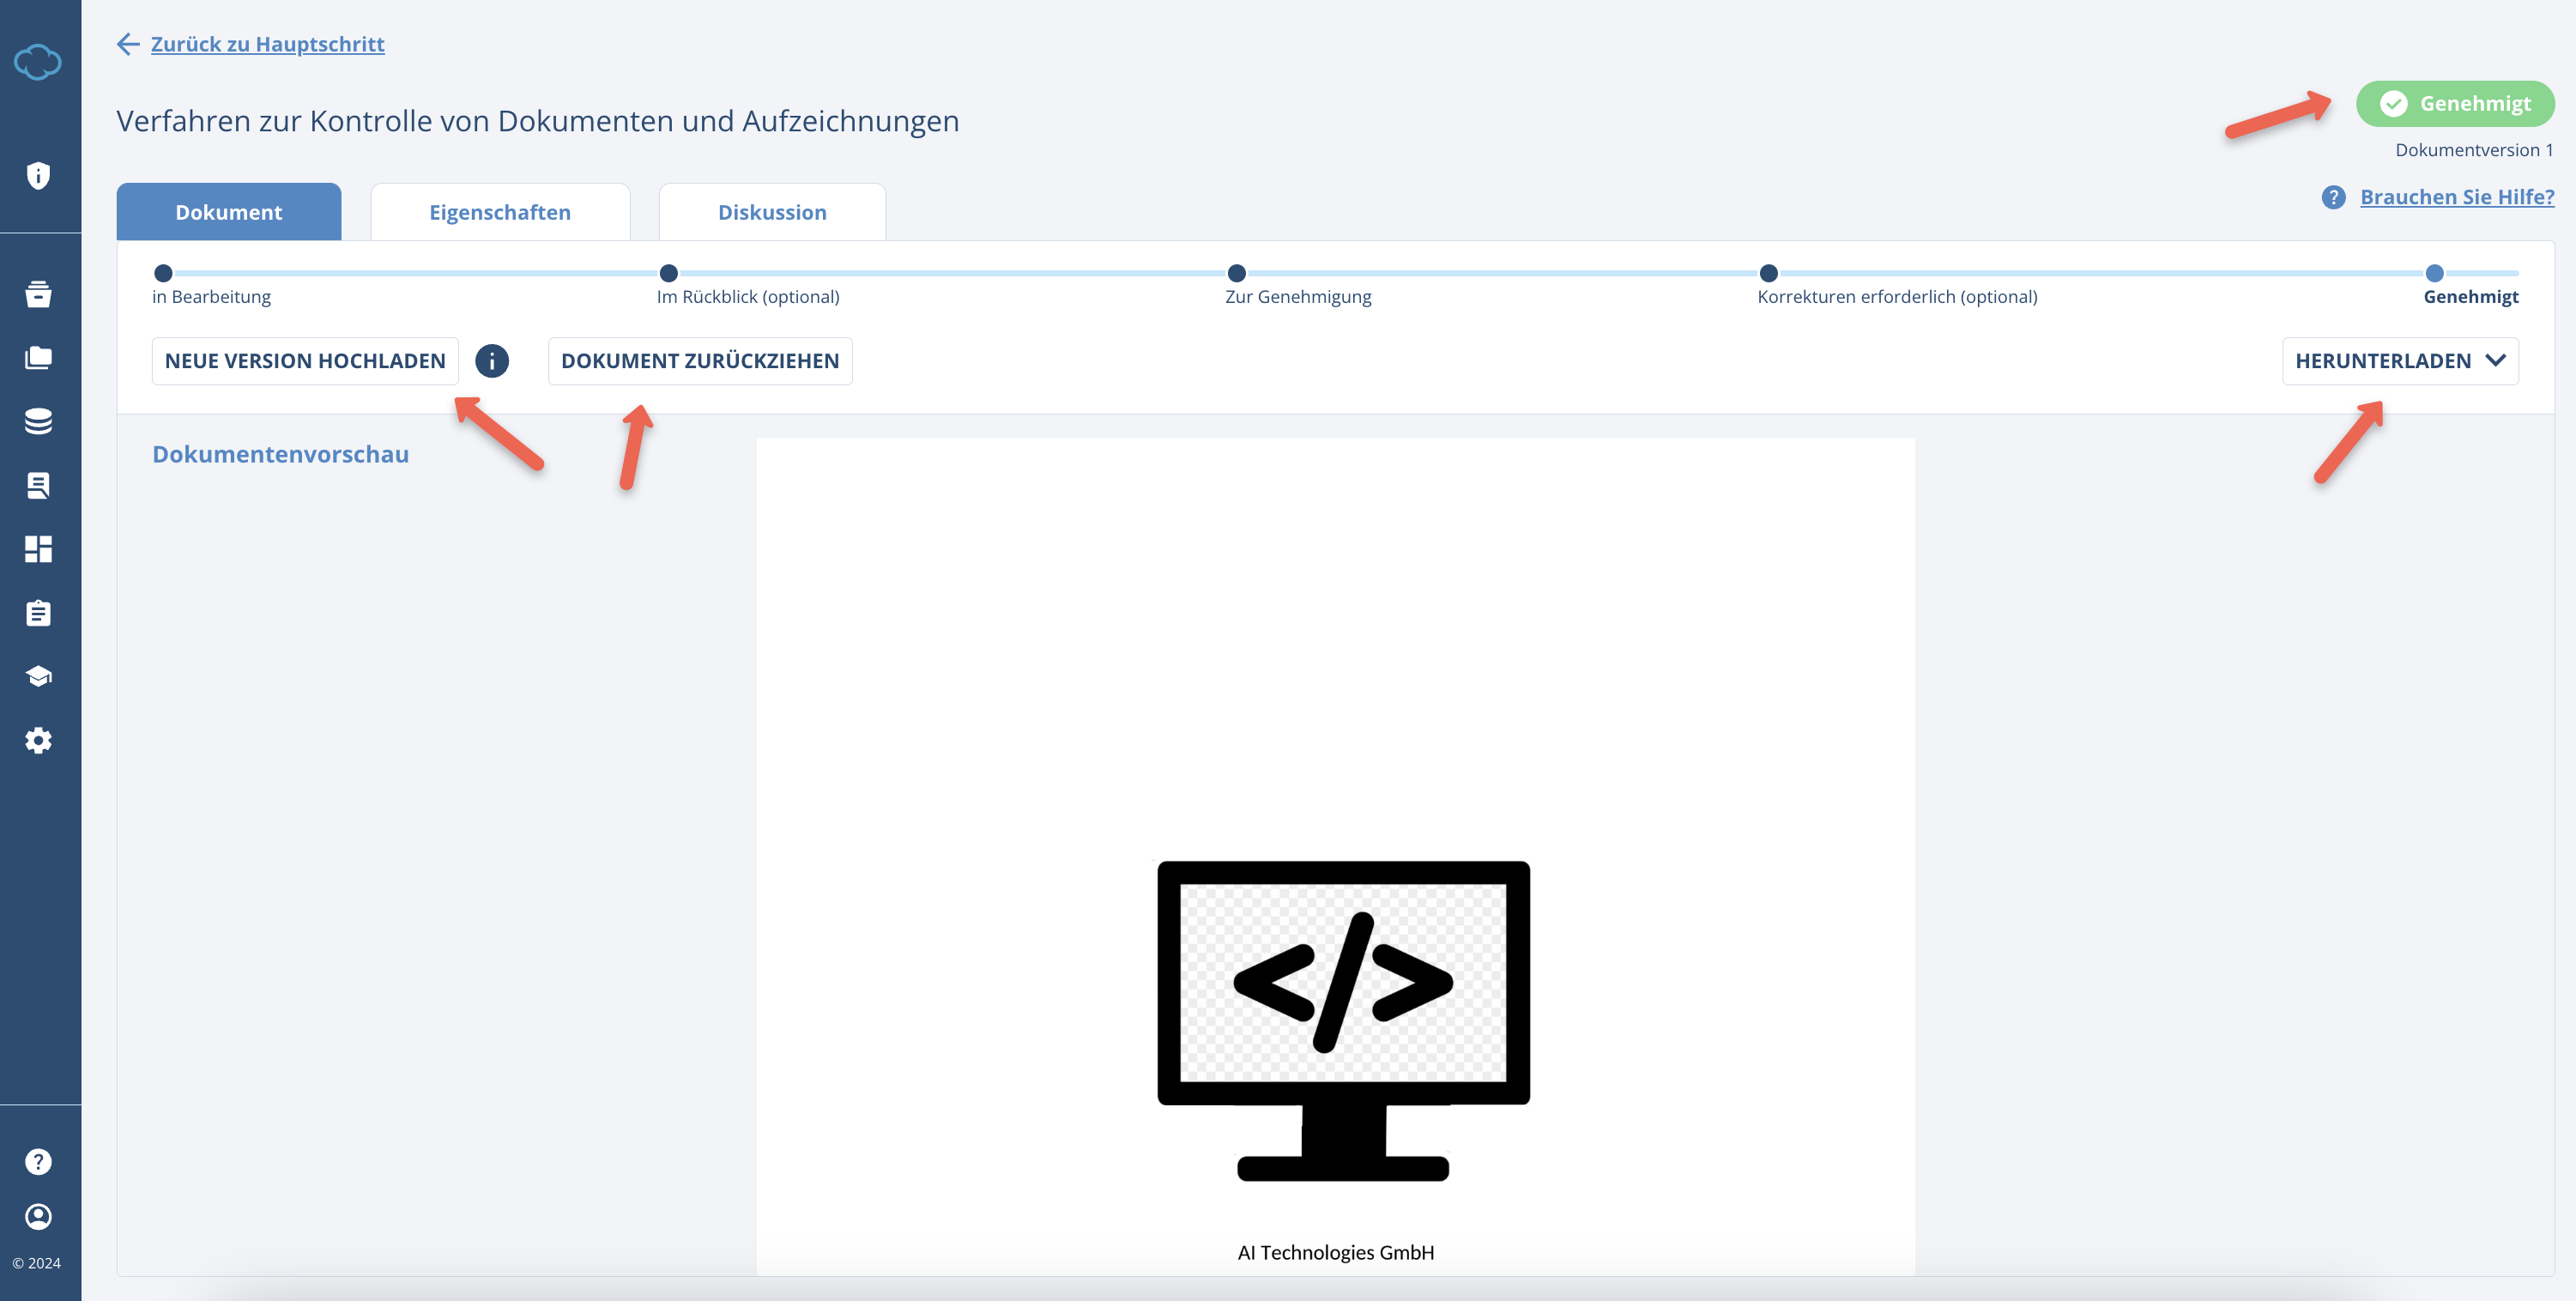The width and height of the screenshot is (2576, 1301).
Task: Open the documents folder icon in sidebar
Action: click(39, 357)
